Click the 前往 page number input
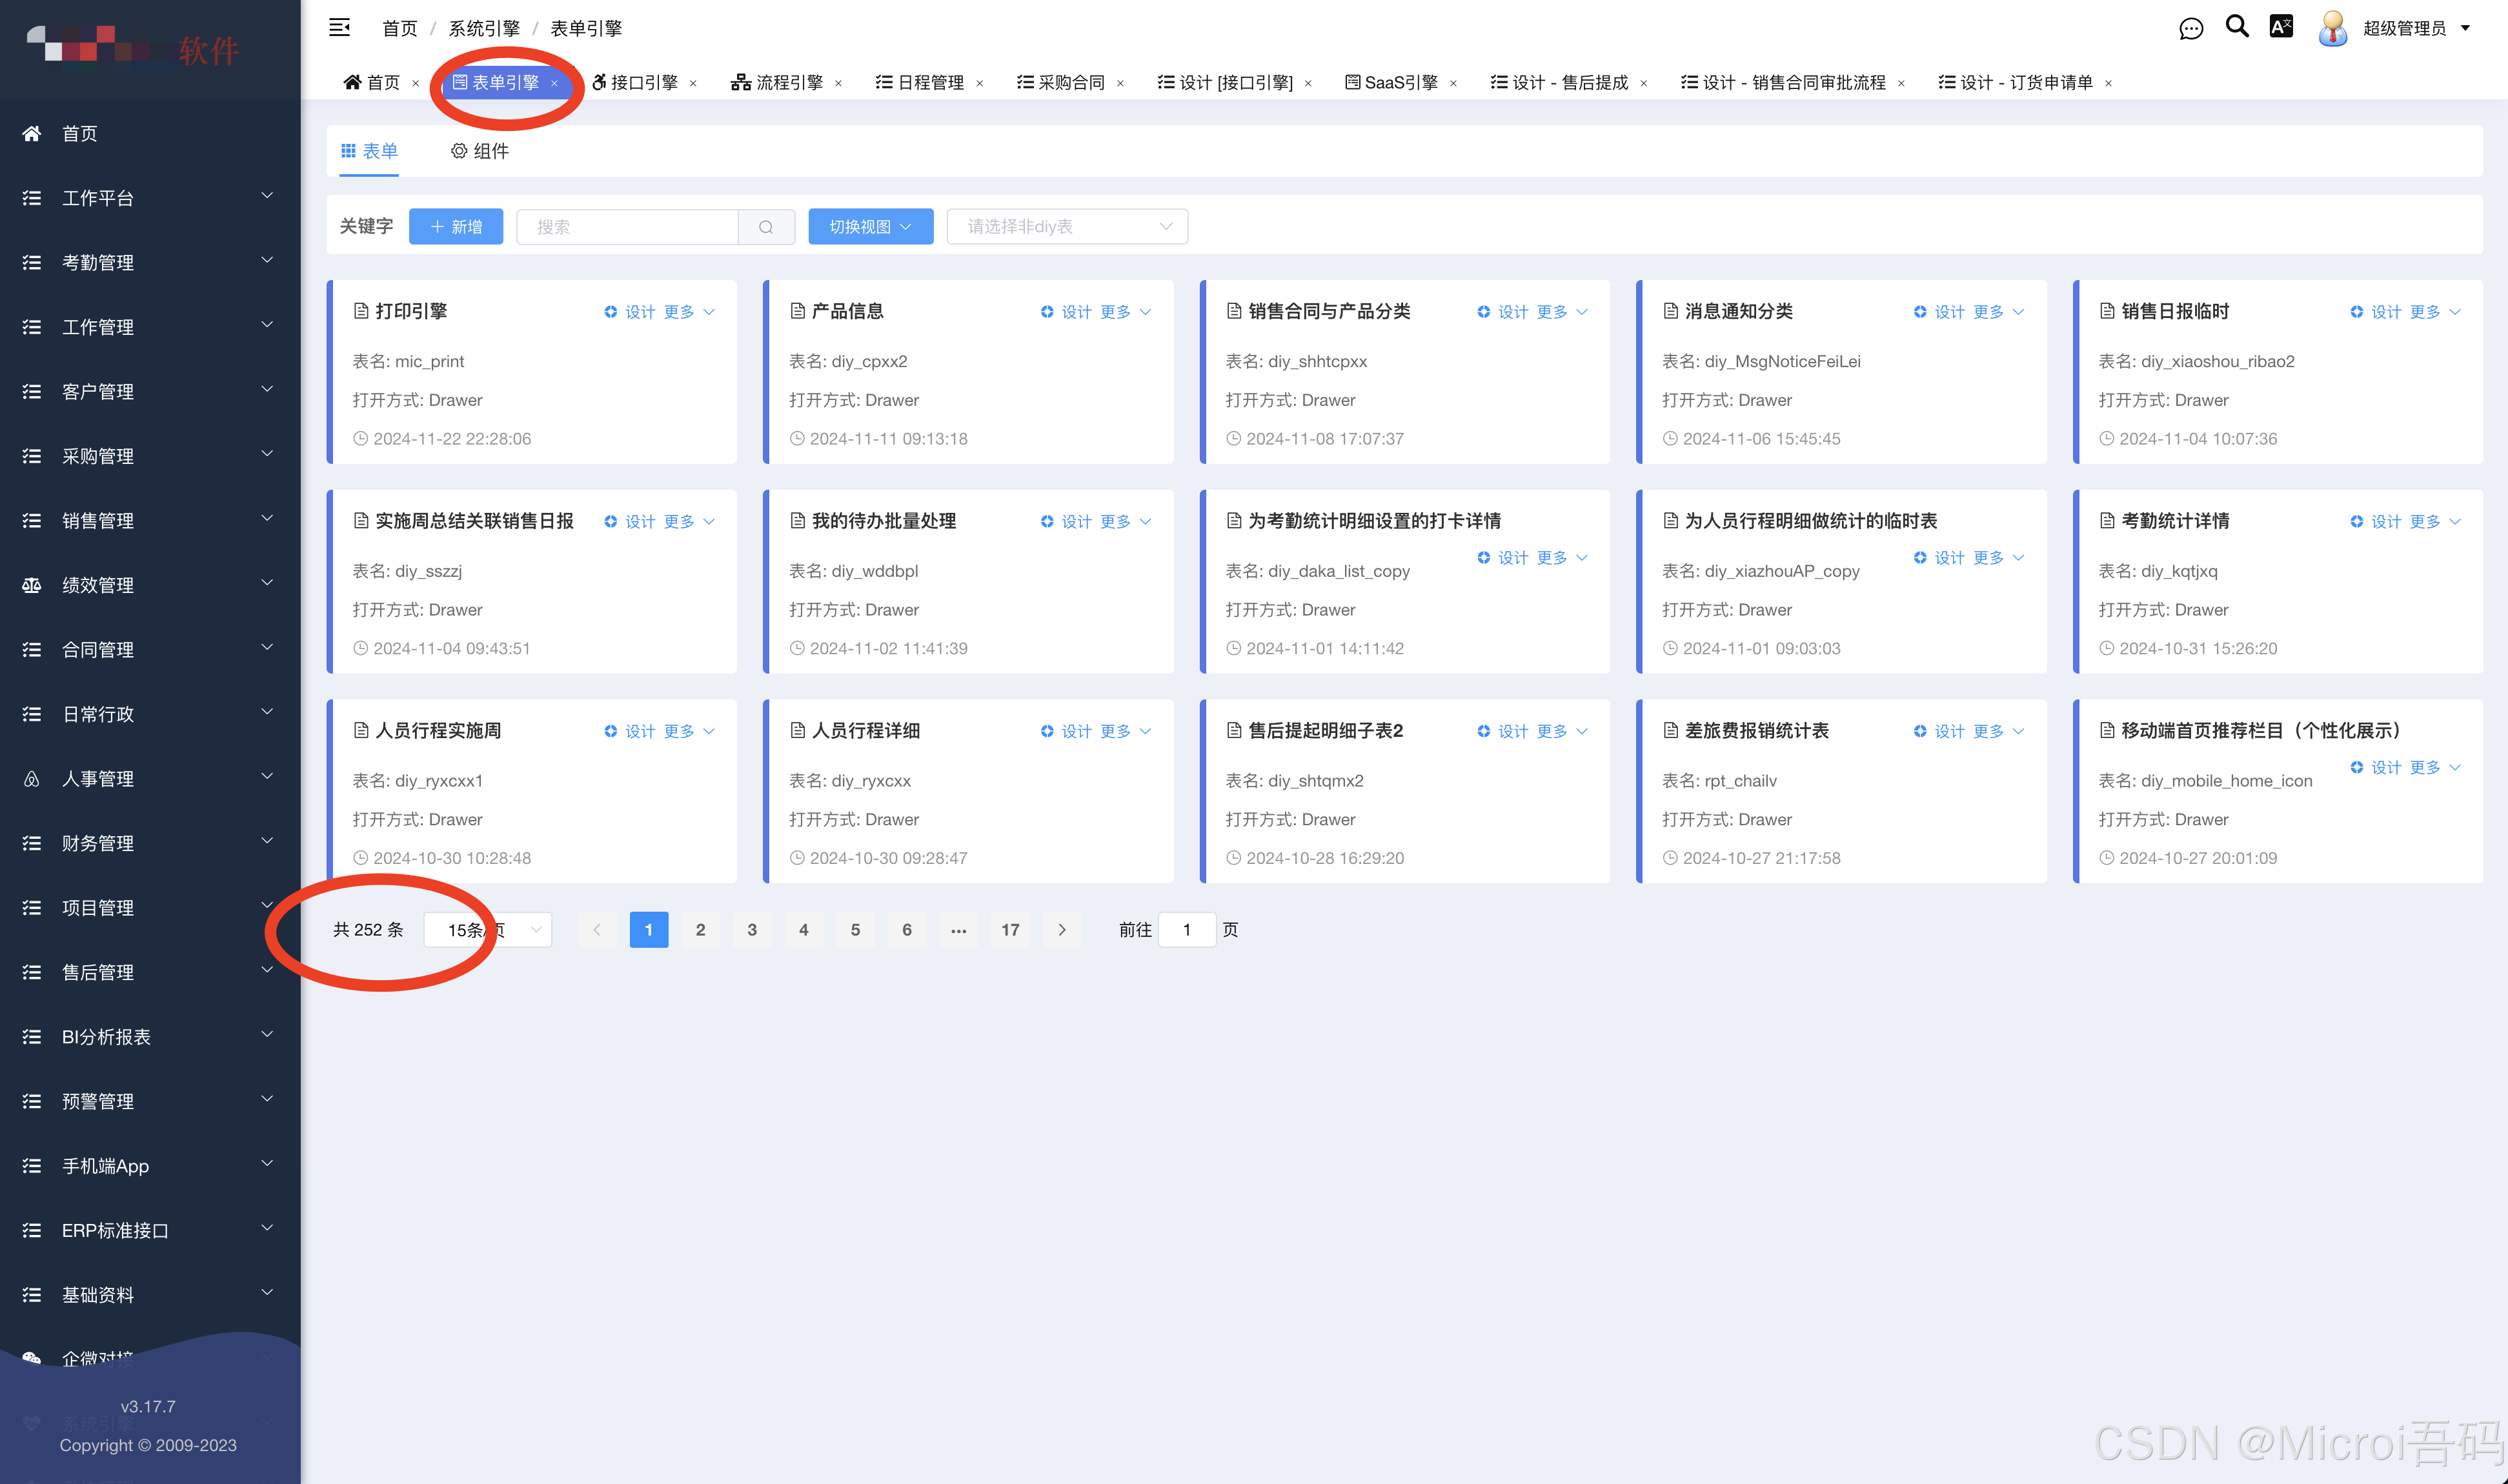Image resolution: width=2508 pixels, height=1484 pixels. click(1187, 930)
